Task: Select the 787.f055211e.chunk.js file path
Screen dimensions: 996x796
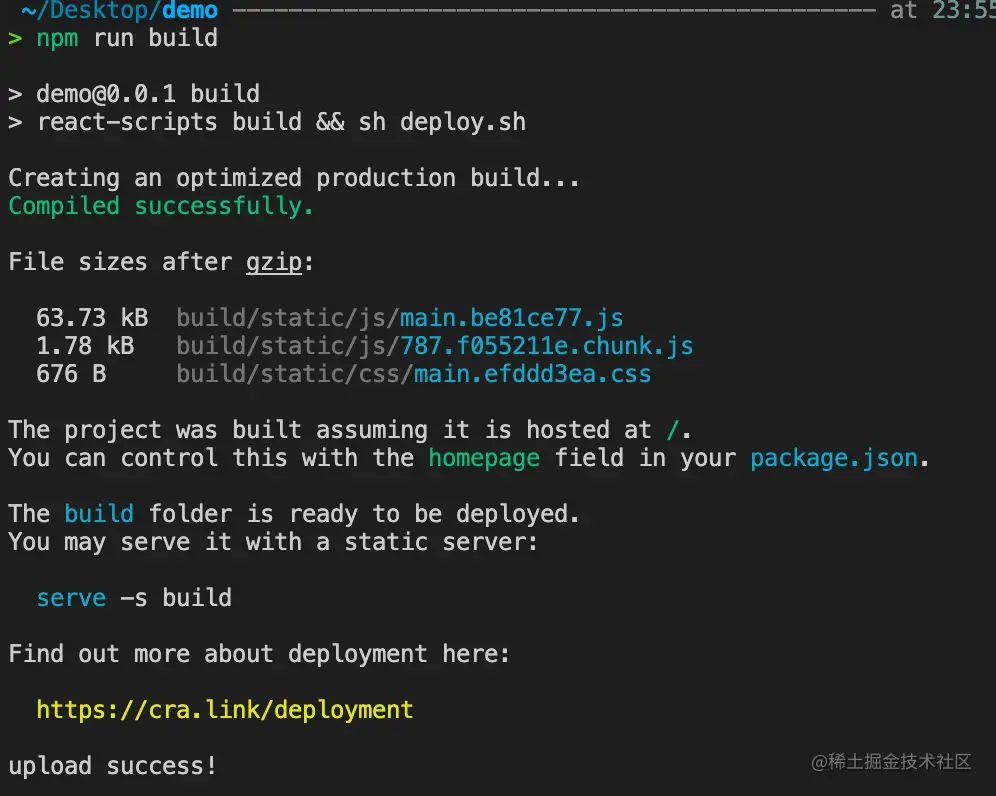Action: (x=435, y=346)
